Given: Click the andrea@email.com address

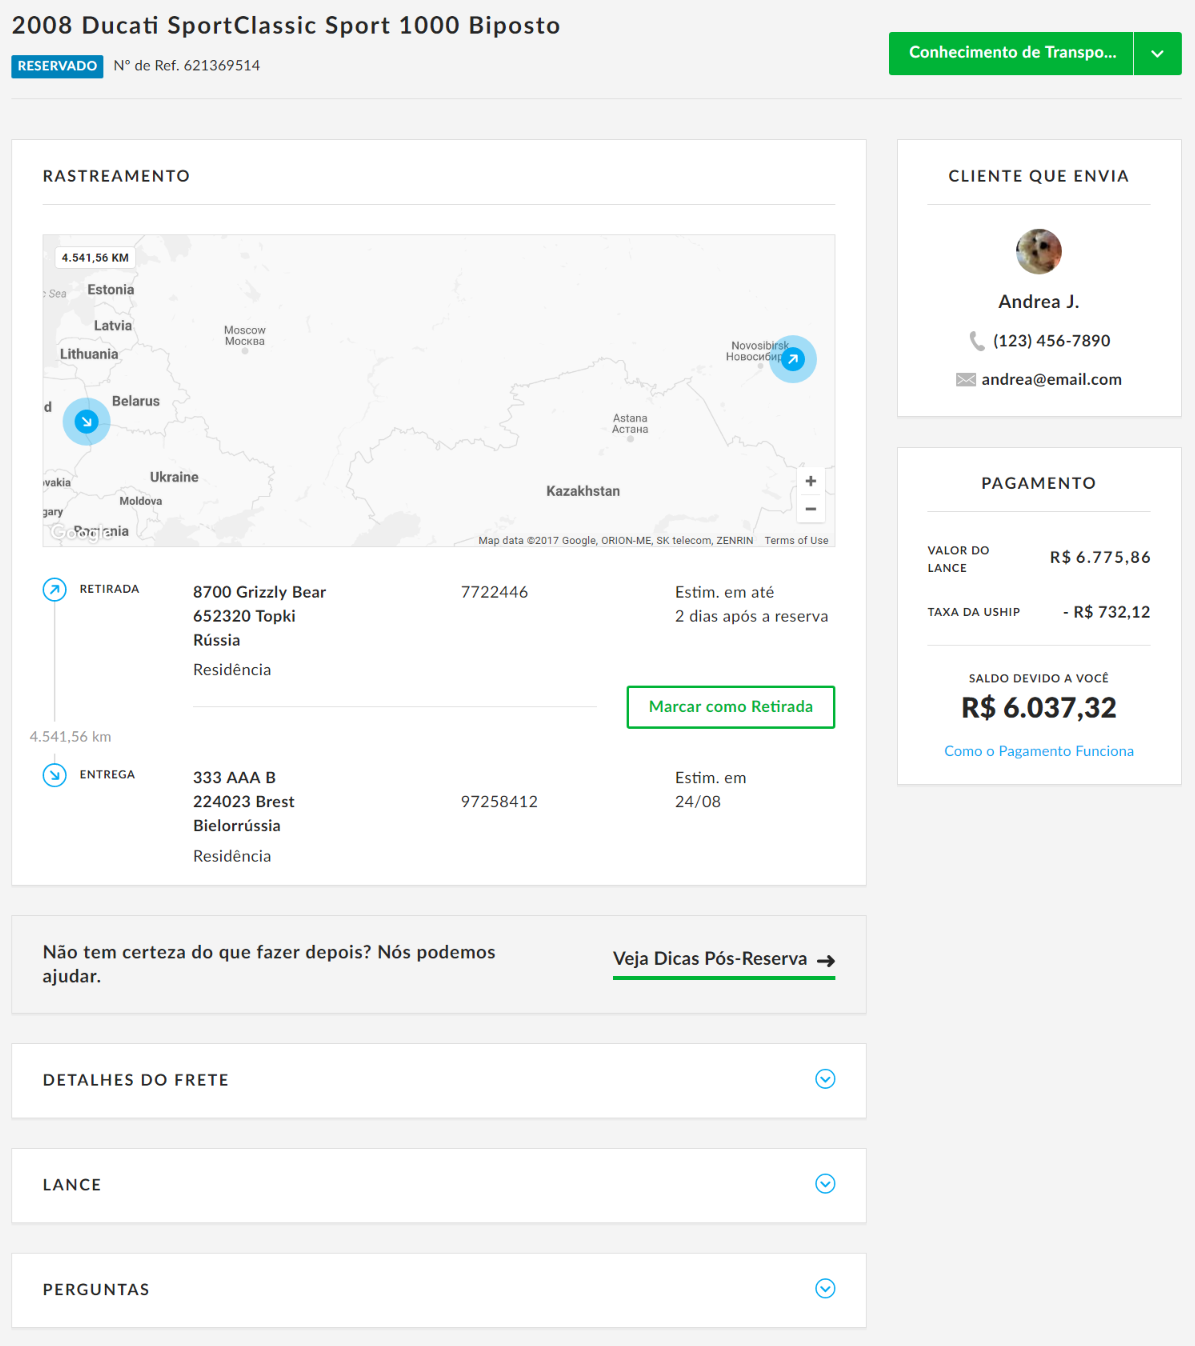Looking at the screenshot, I should tap(1051, 380).
